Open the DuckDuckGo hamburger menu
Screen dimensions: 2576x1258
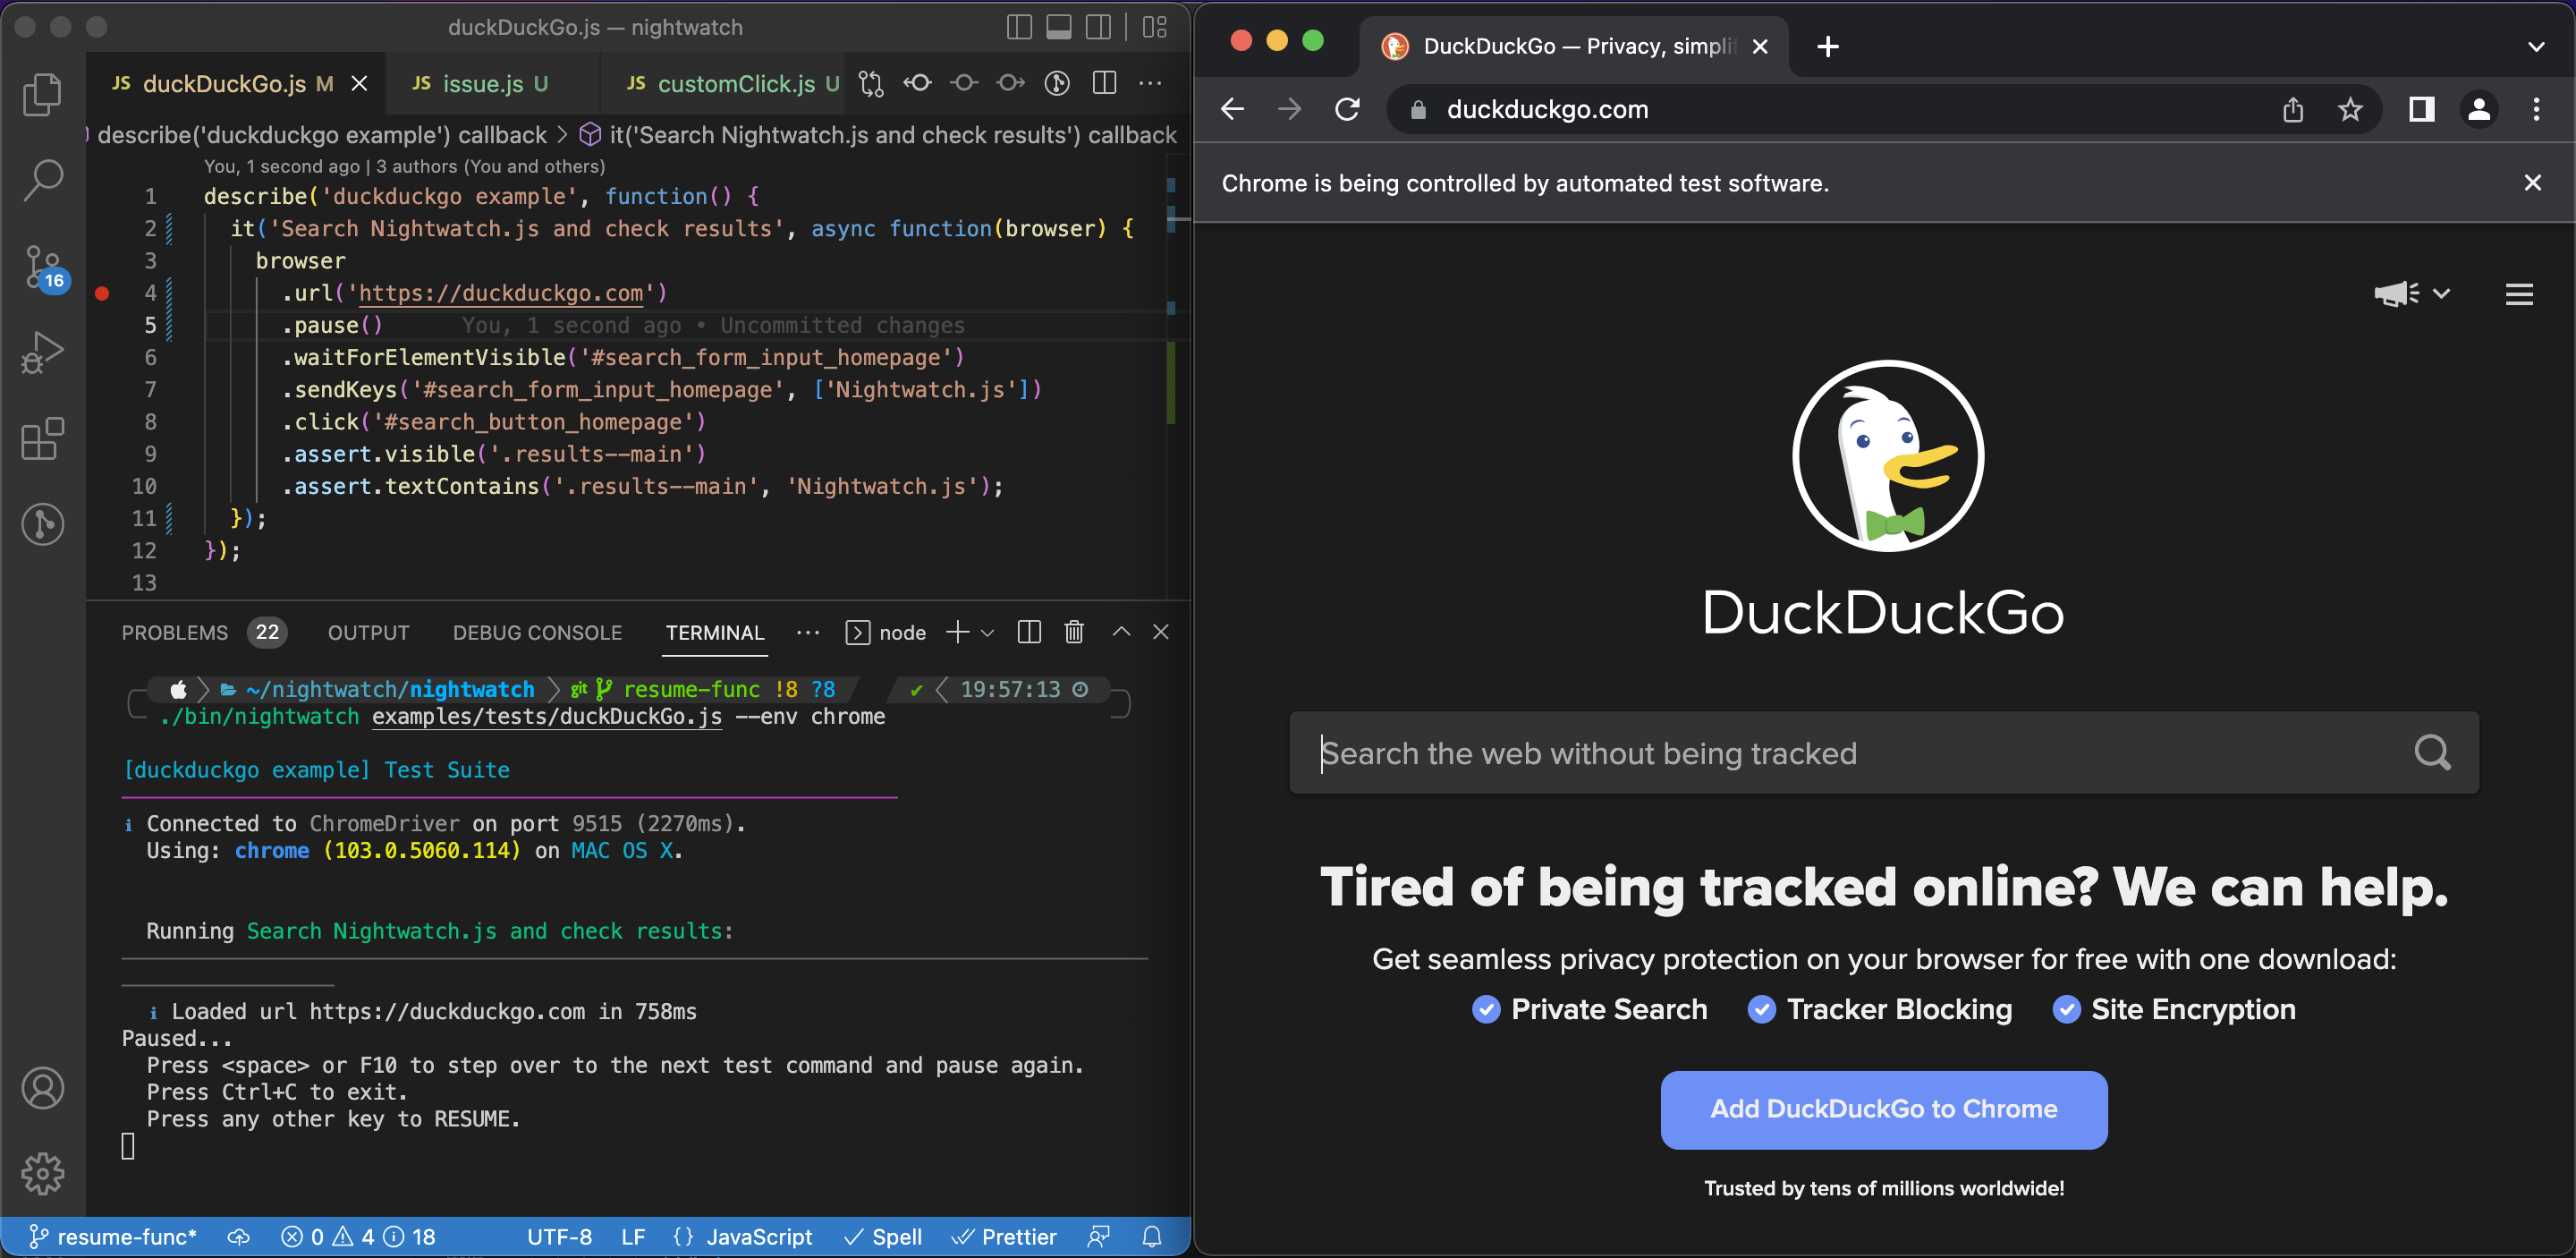pyautogui.click(x=2519, y=293)
